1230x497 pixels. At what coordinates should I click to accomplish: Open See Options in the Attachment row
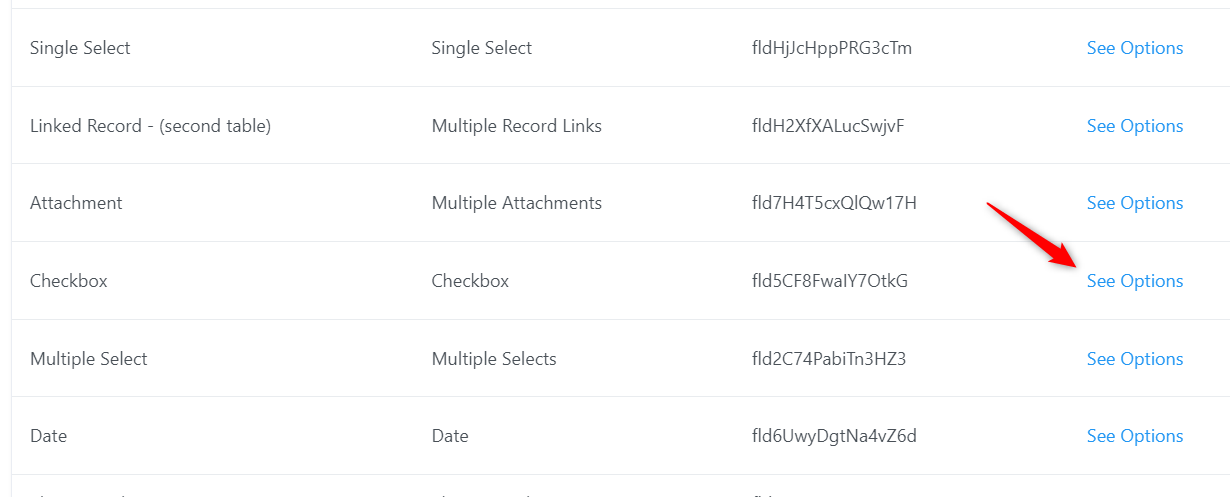[1134, 203]
